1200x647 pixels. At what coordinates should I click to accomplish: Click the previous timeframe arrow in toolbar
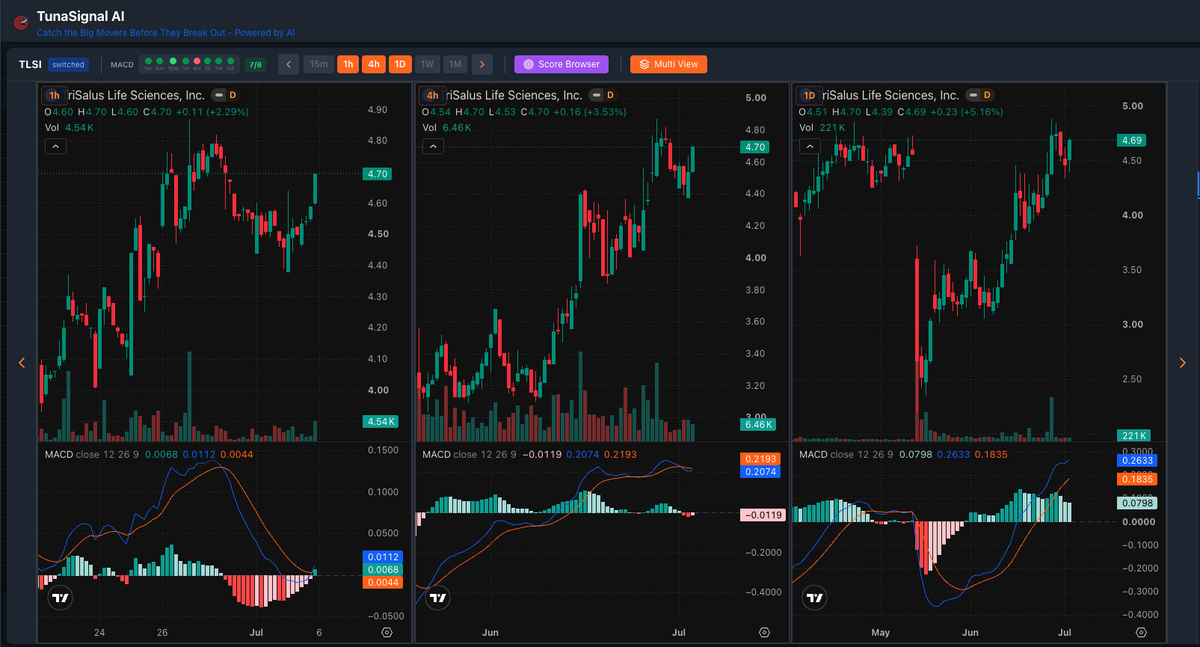click(288, 64)
